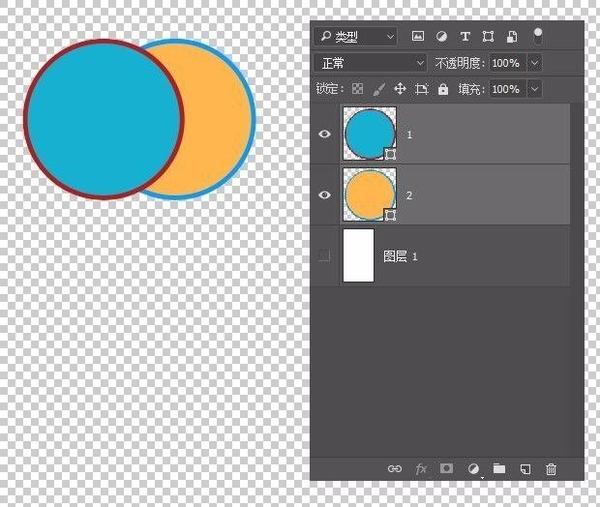Viewport: 600px width, 507px height.
Task: Filter layers by shape layer icon
Action: pyautogui.click(x=488, y=36)
